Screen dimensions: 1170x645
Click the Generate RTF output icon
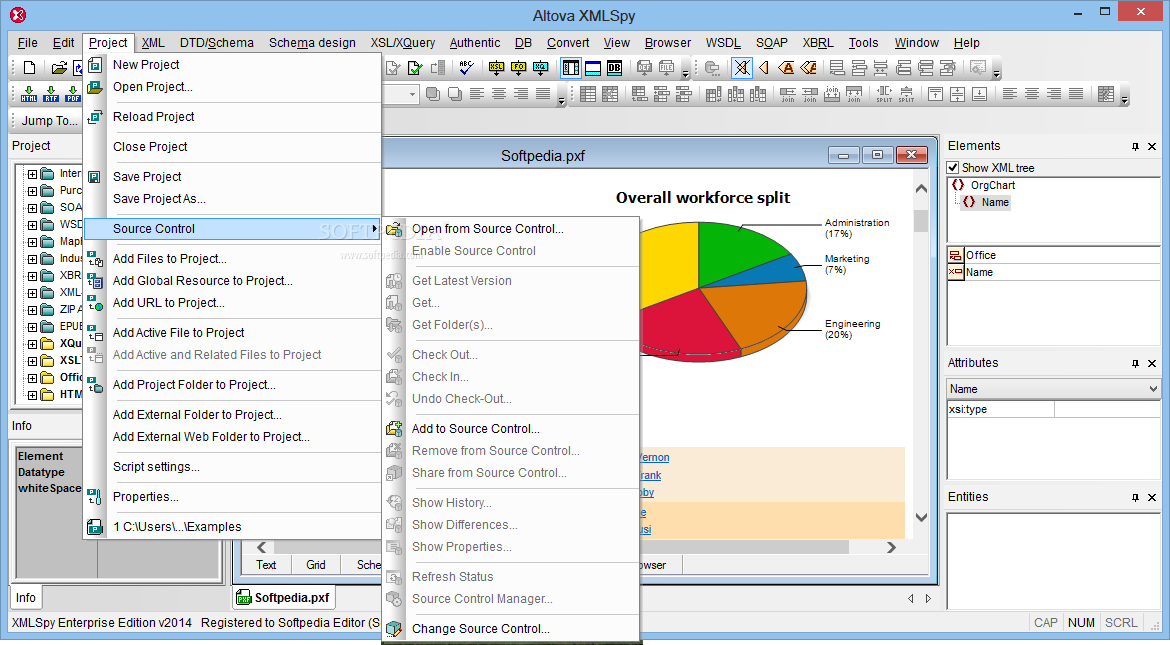[51, 93]
